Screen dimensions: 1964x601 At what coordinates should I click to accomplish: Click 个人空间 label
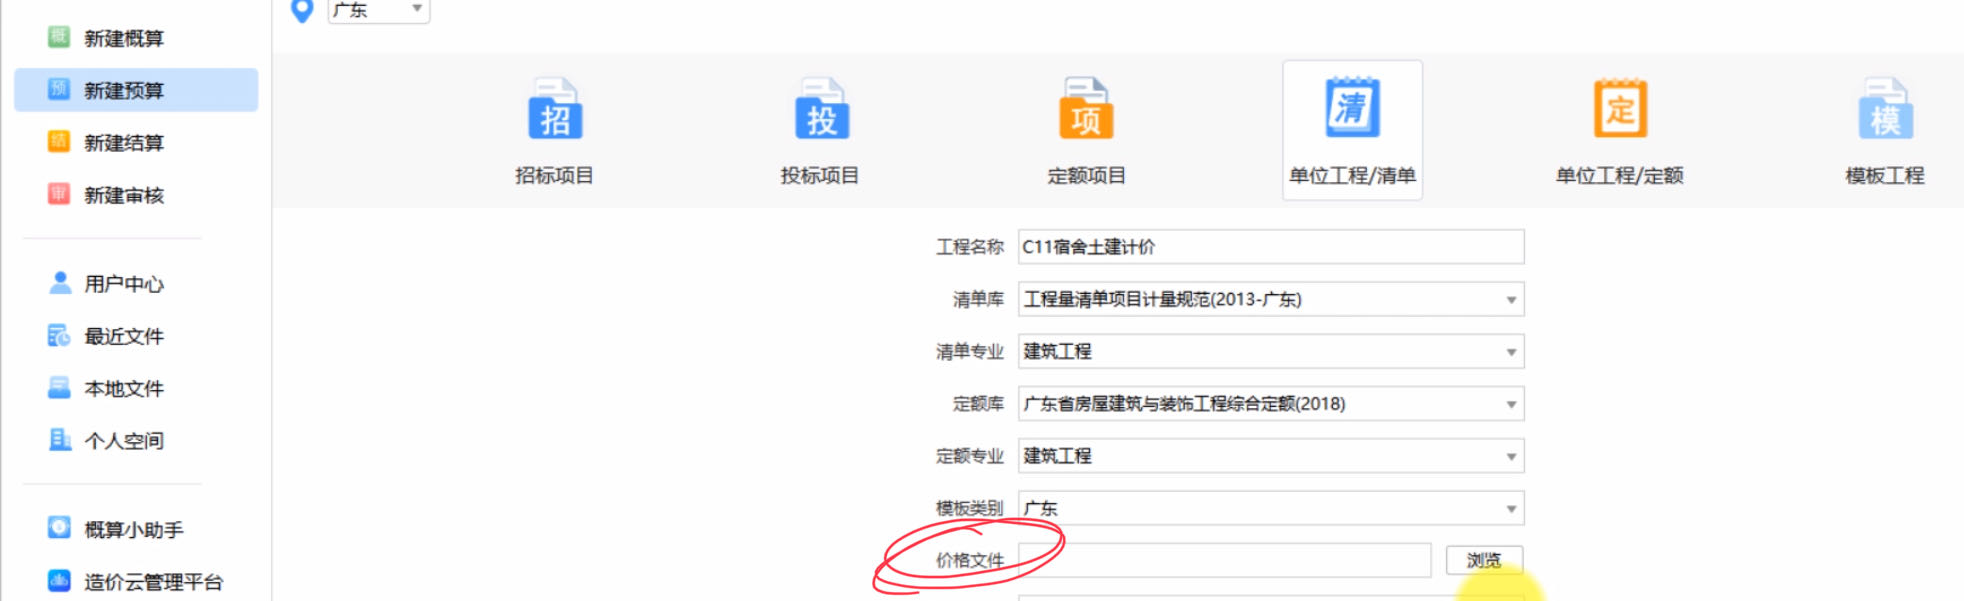point(124,440)
